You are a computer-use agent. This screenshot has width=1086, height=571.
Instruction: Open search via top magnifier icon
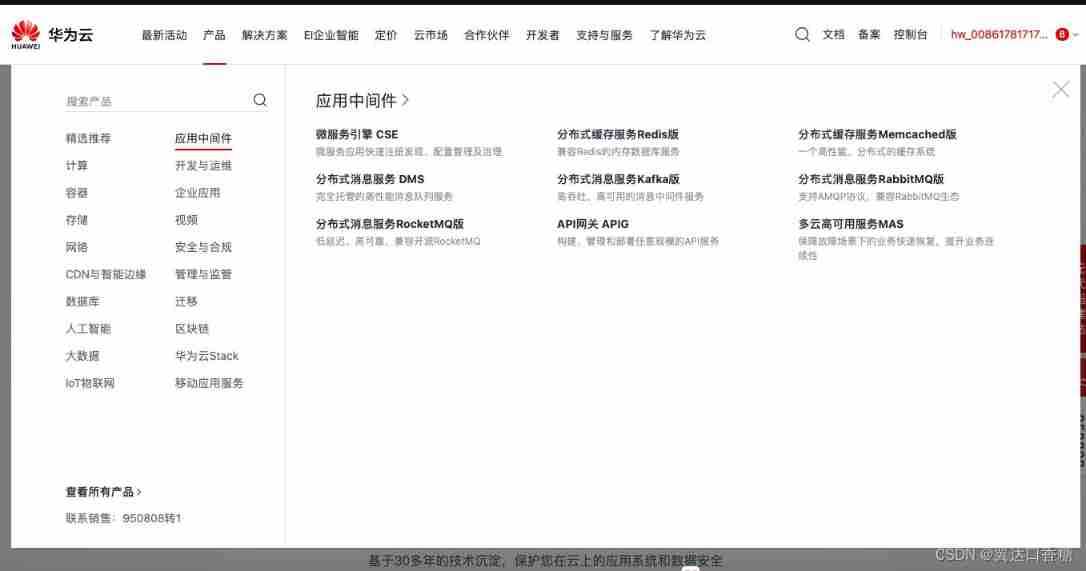pos(802,35)
